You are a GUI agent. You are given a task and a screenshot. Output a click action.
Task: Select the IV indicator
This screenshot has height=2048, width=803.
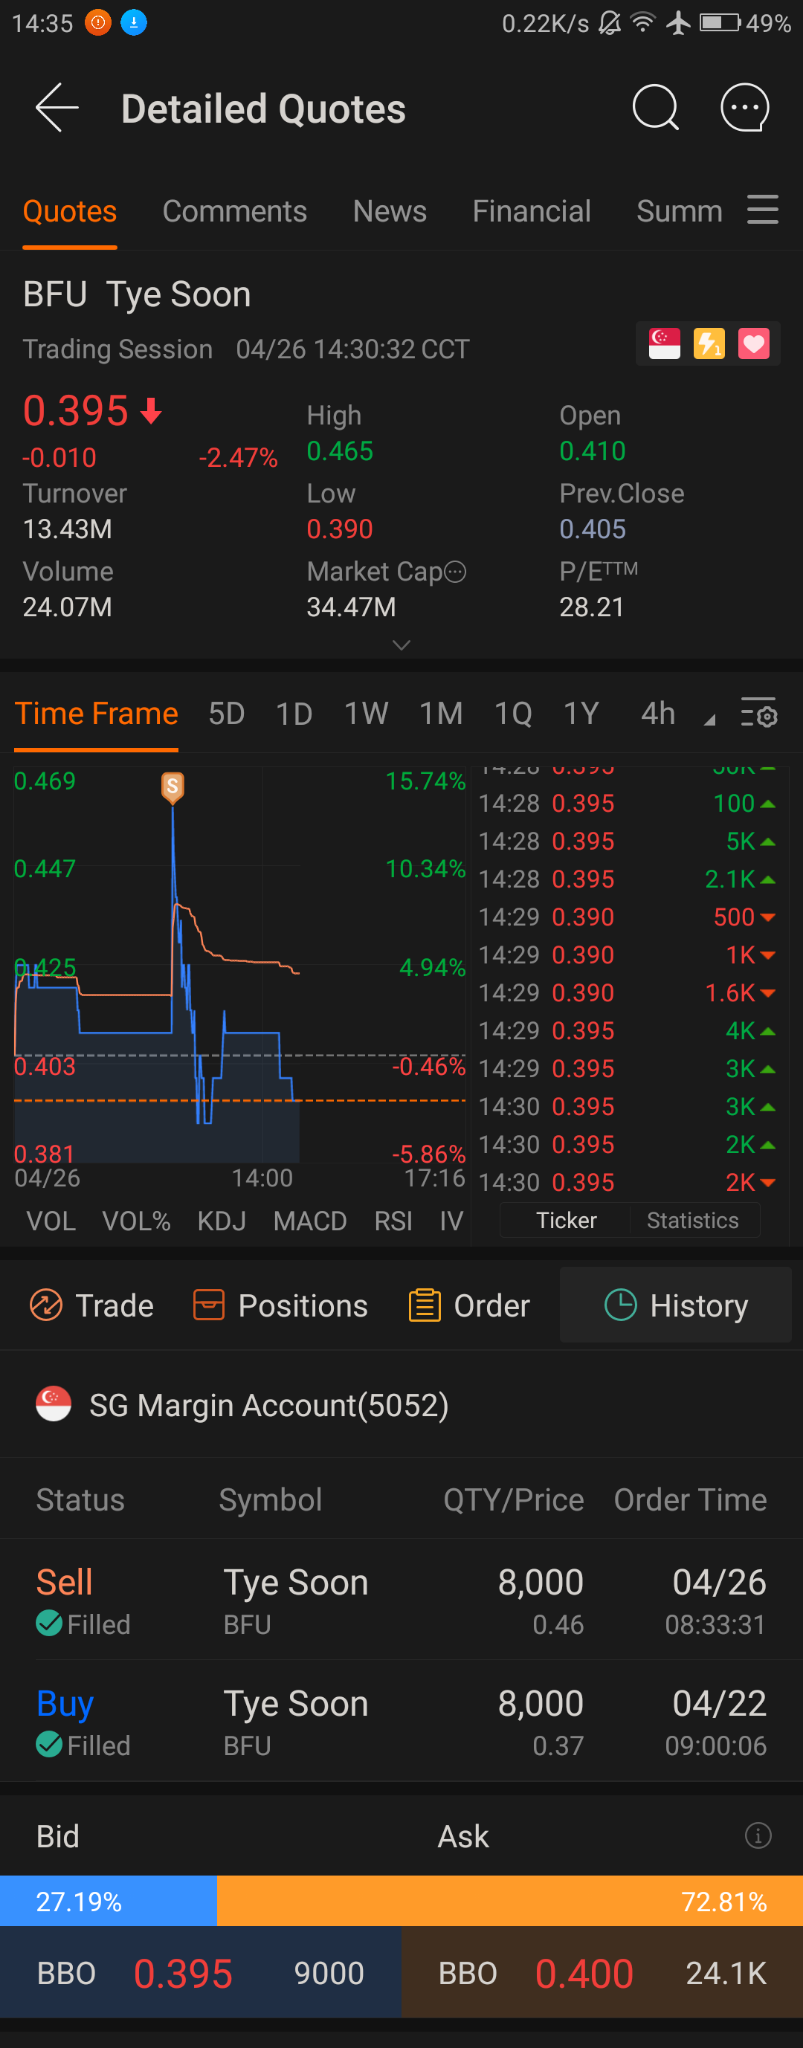(451, 1221)
